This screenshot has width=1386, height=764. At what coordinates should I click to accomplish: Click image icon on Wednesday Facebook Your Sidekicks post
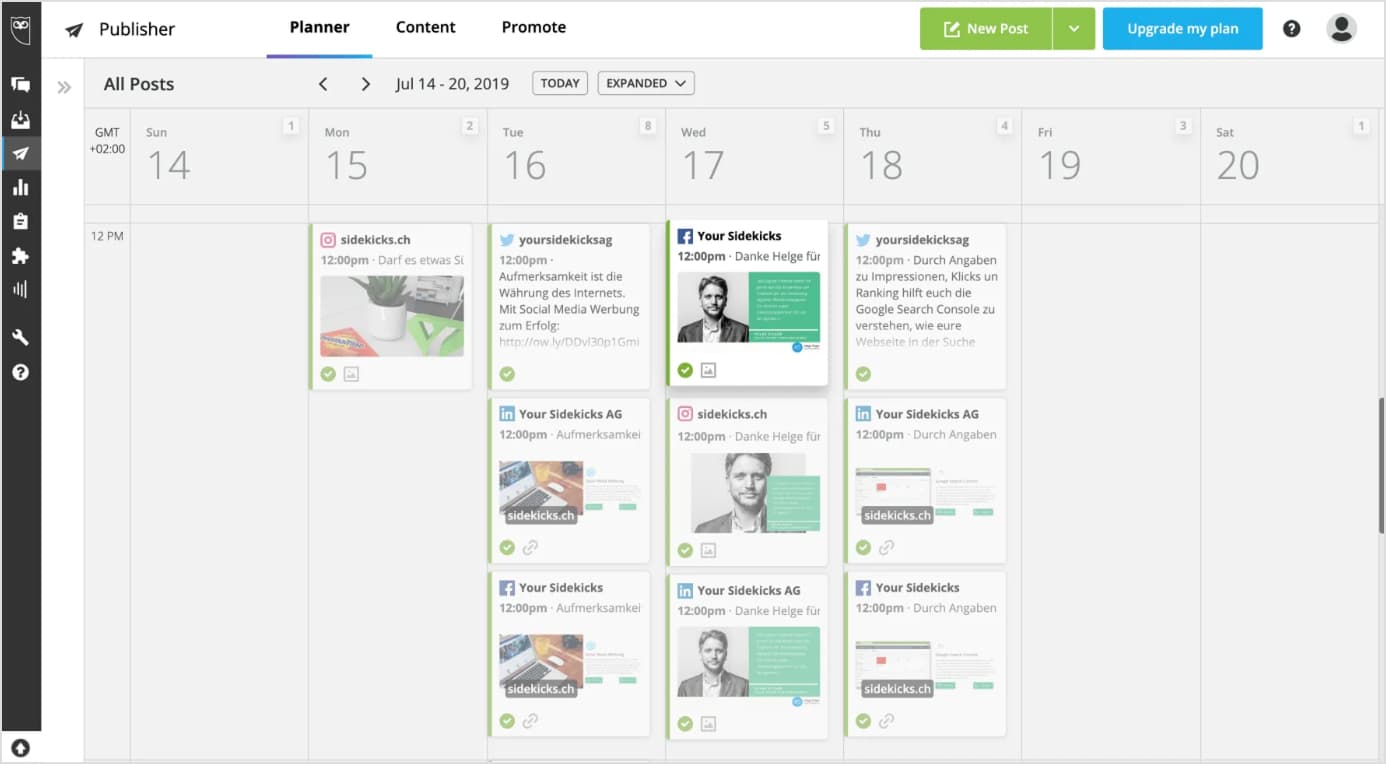(708, 370)
